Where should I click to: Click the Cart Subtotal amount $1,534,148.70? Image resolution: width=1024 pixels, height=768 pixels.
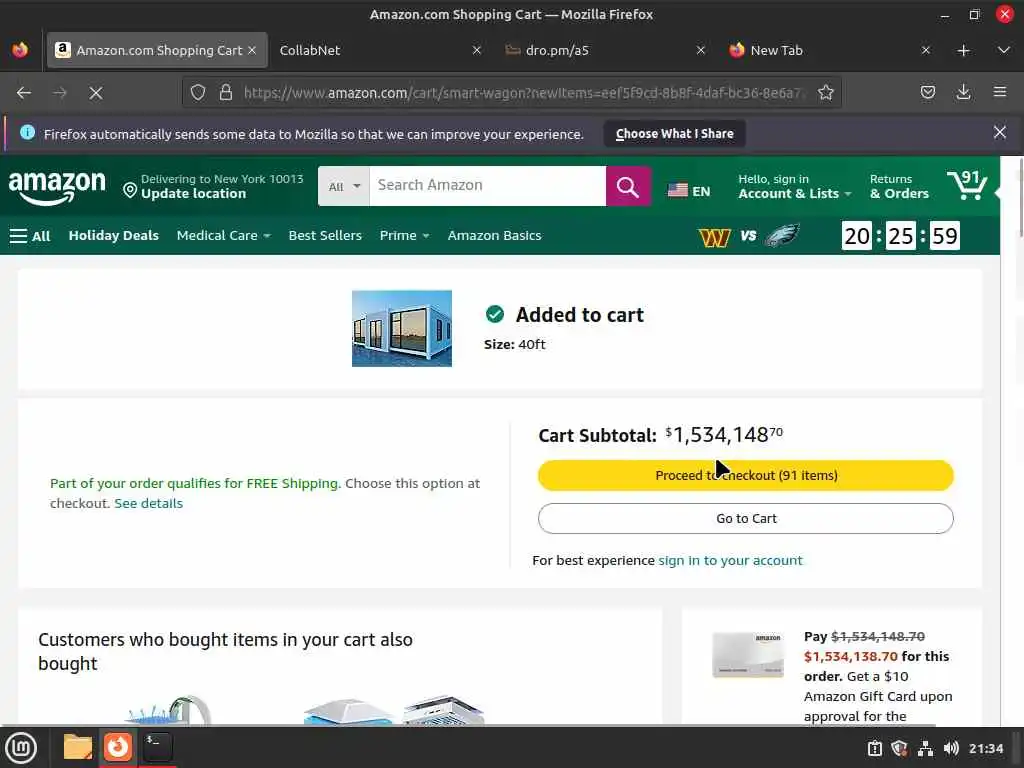(x=724, y=435)
